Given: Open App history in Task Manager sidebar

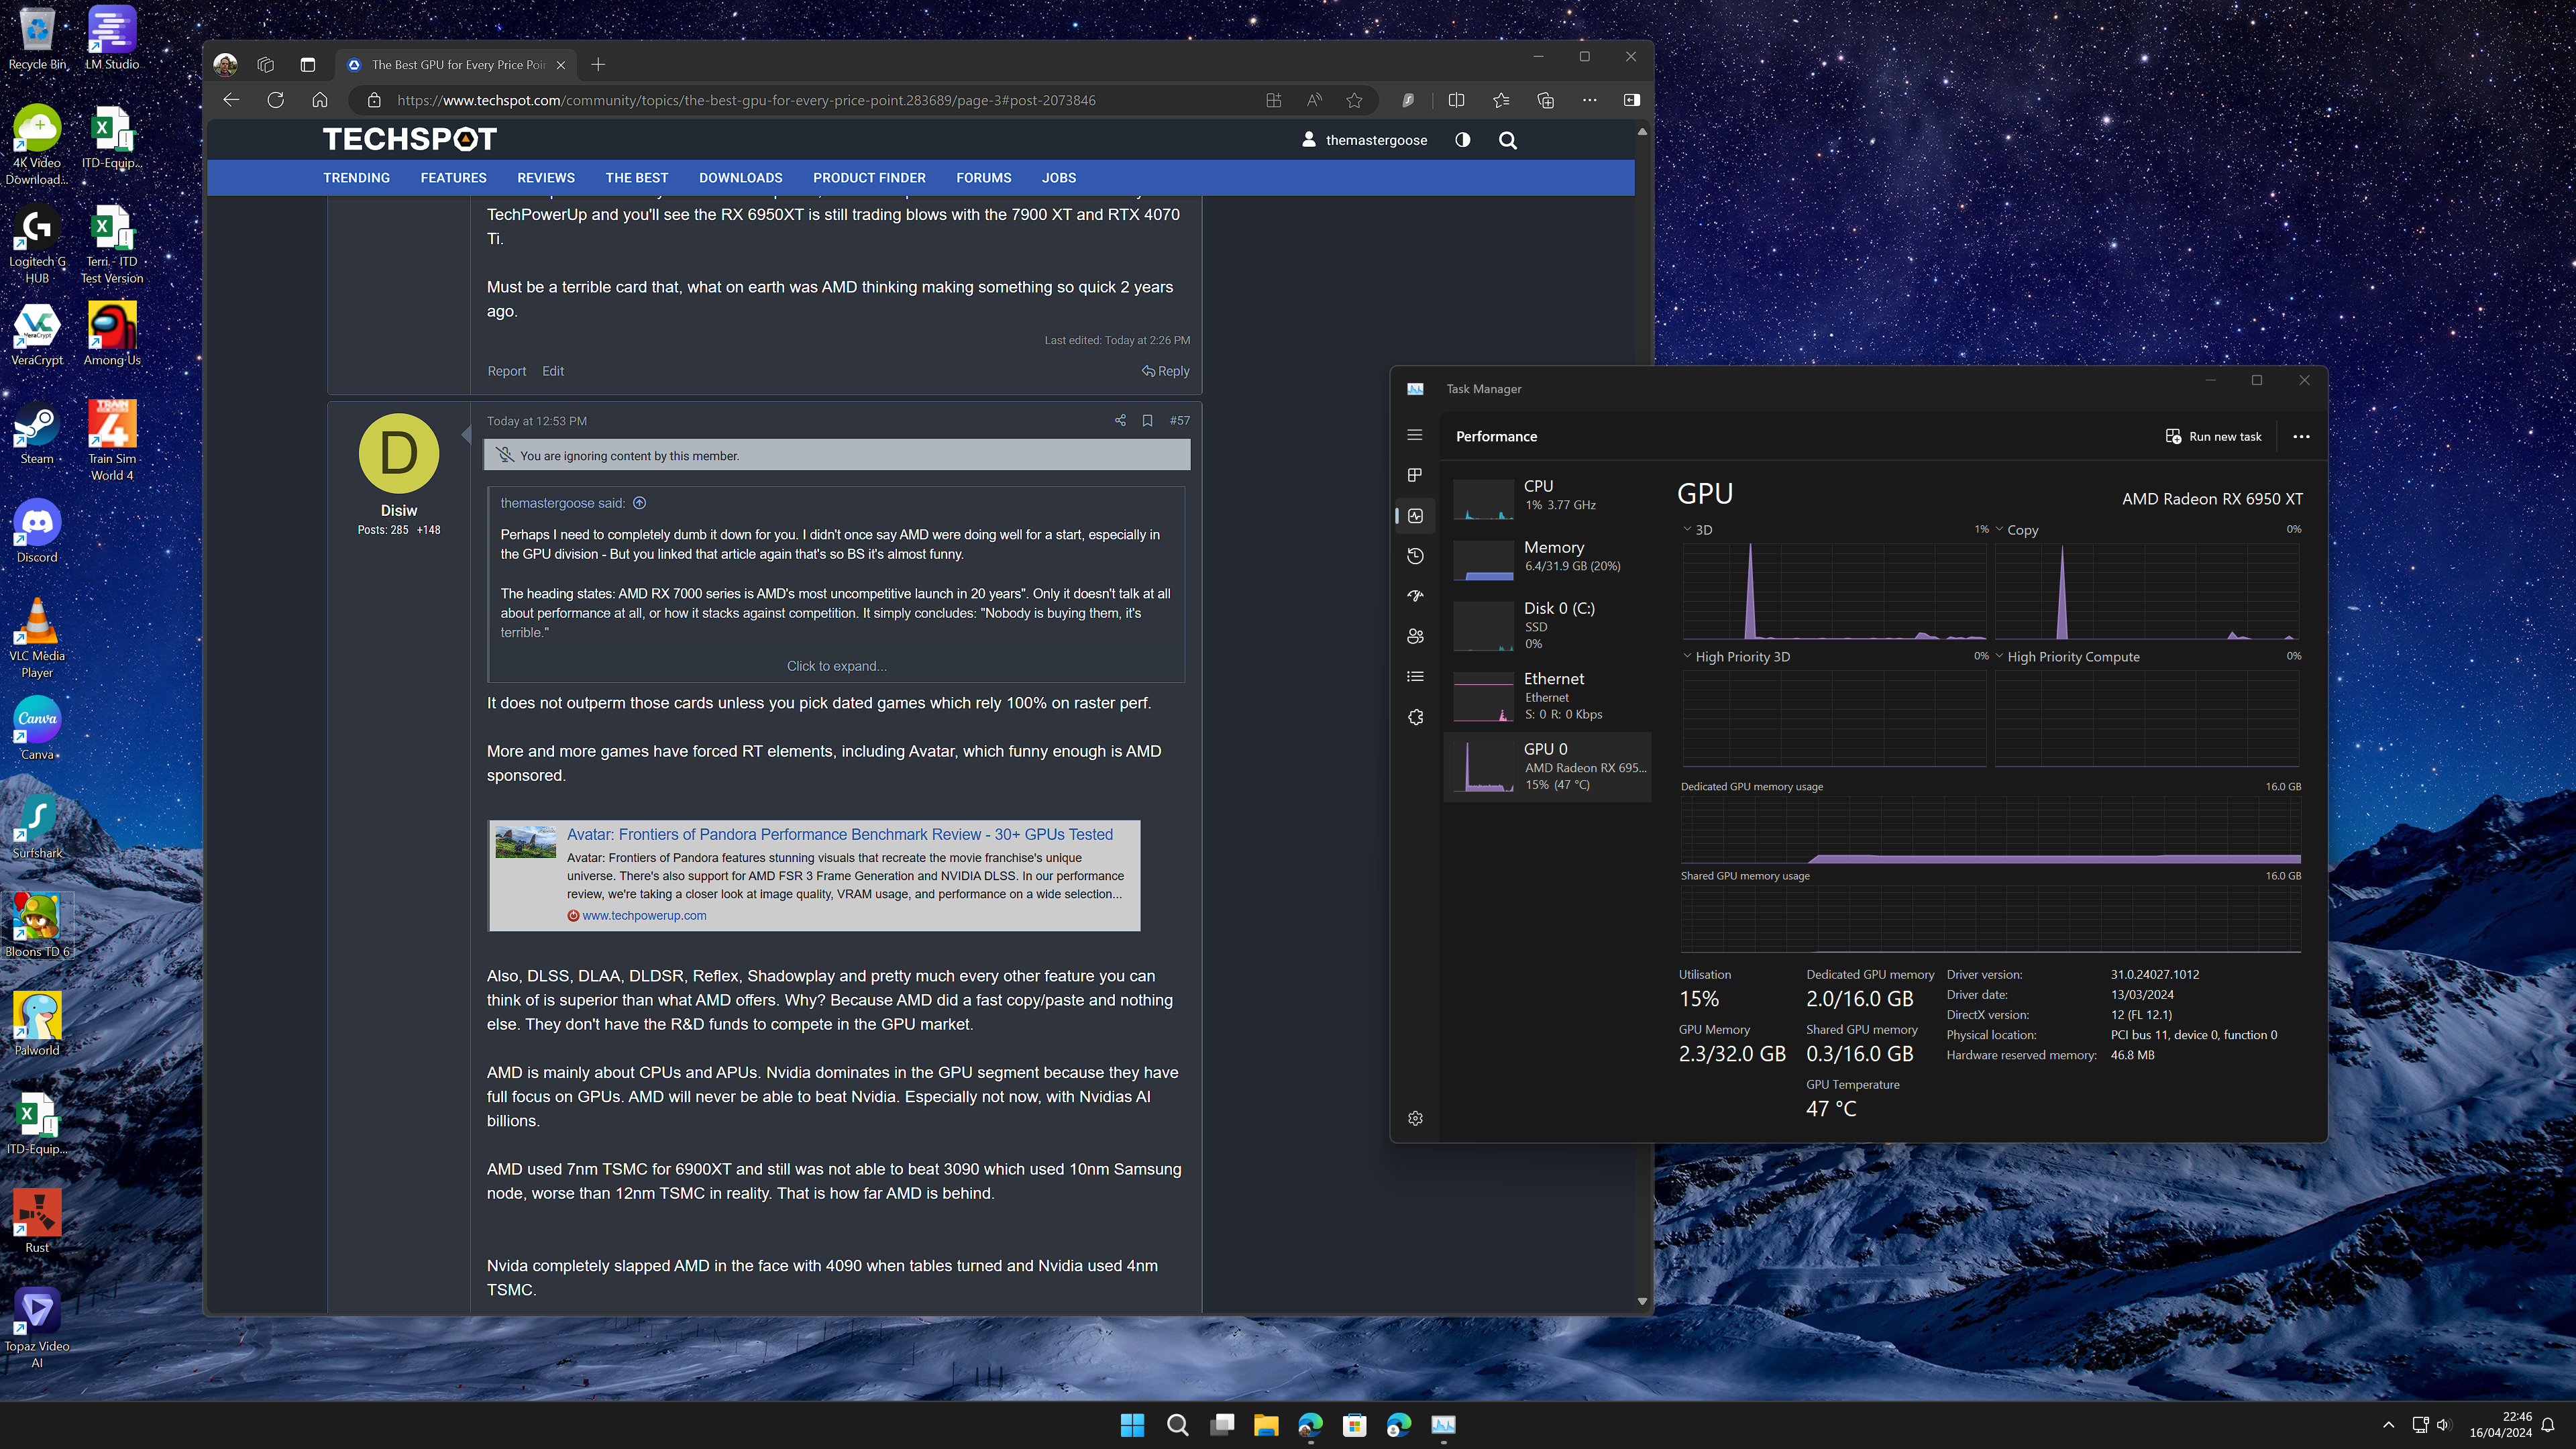Looking at the screenshot, I should pyautogui.click(x=1414, y=556).
